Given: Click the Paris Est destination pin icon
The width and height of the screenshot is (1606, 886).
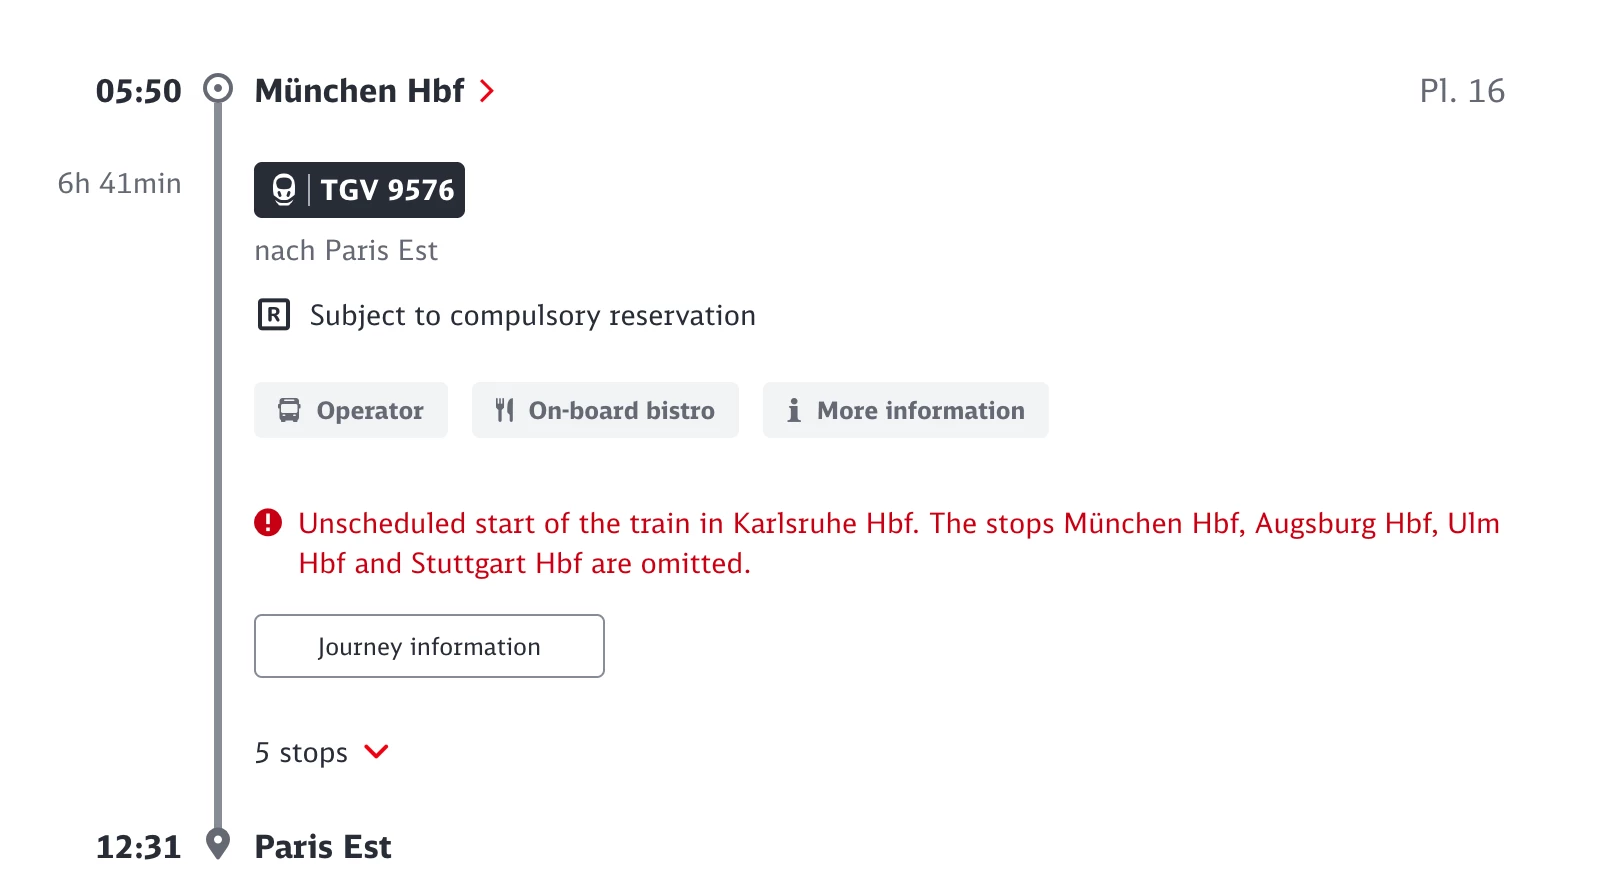Looking at the screenshot, I should 218,844.
